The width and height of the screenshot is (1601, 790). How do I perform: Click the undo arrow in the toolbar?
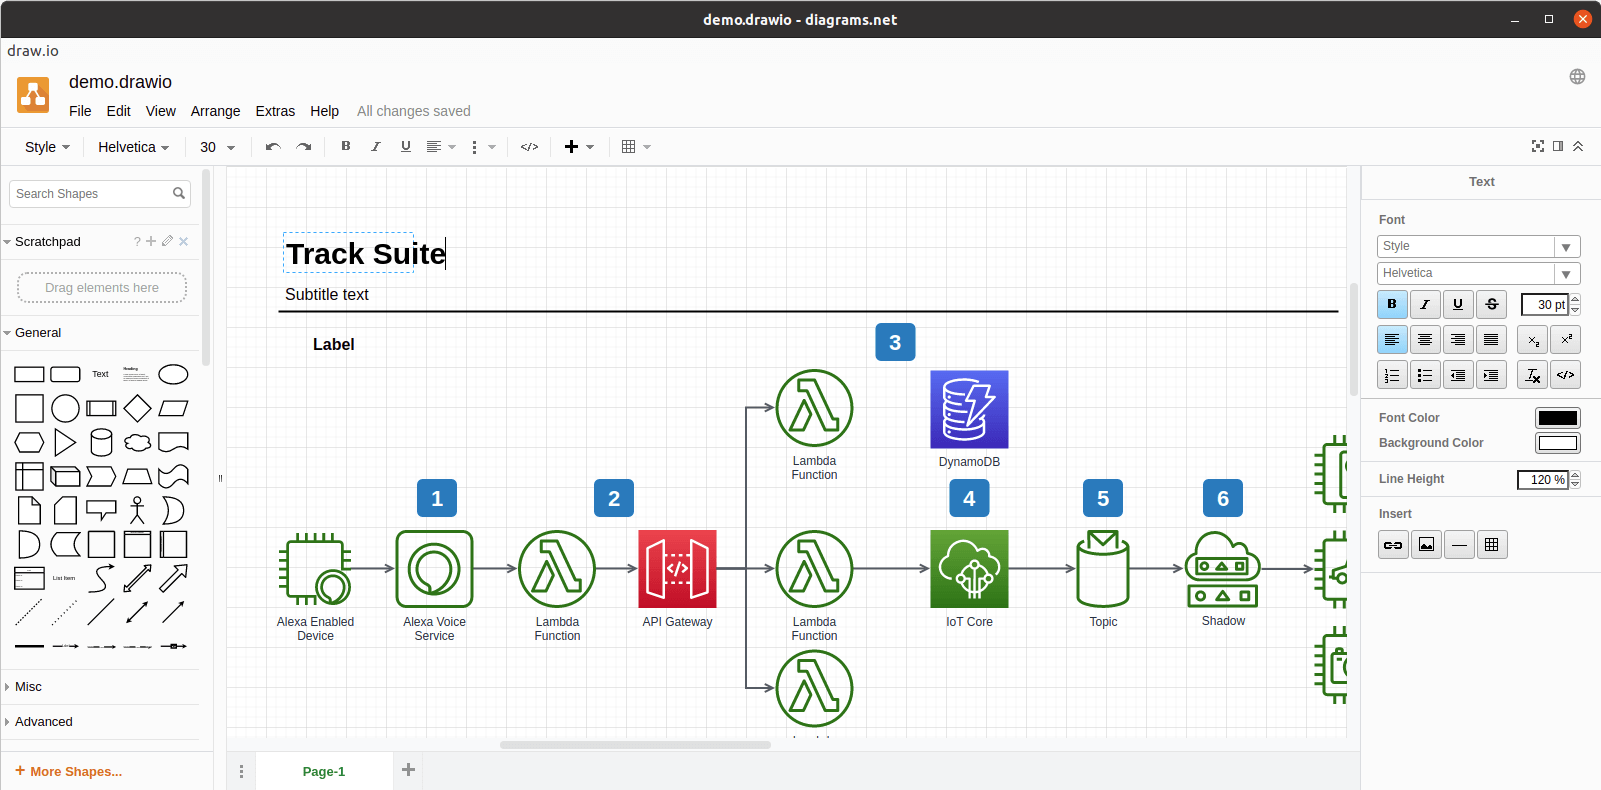273,147
